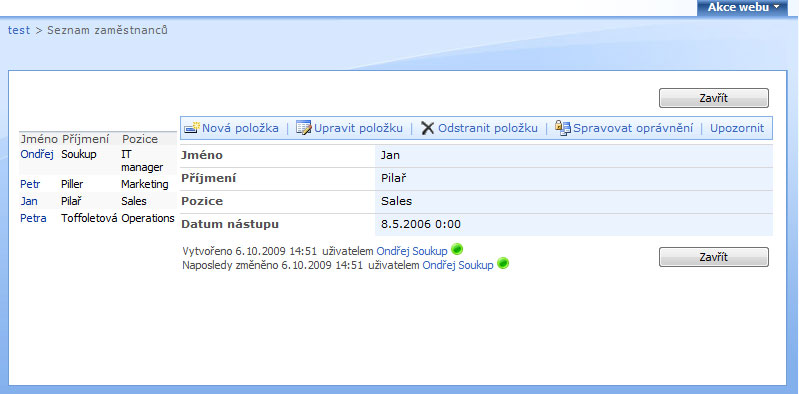Image resolution: width=799 pixels, height=394 pixels.
Task: Click the Příjmení column header in list
Action: point(86,139)
